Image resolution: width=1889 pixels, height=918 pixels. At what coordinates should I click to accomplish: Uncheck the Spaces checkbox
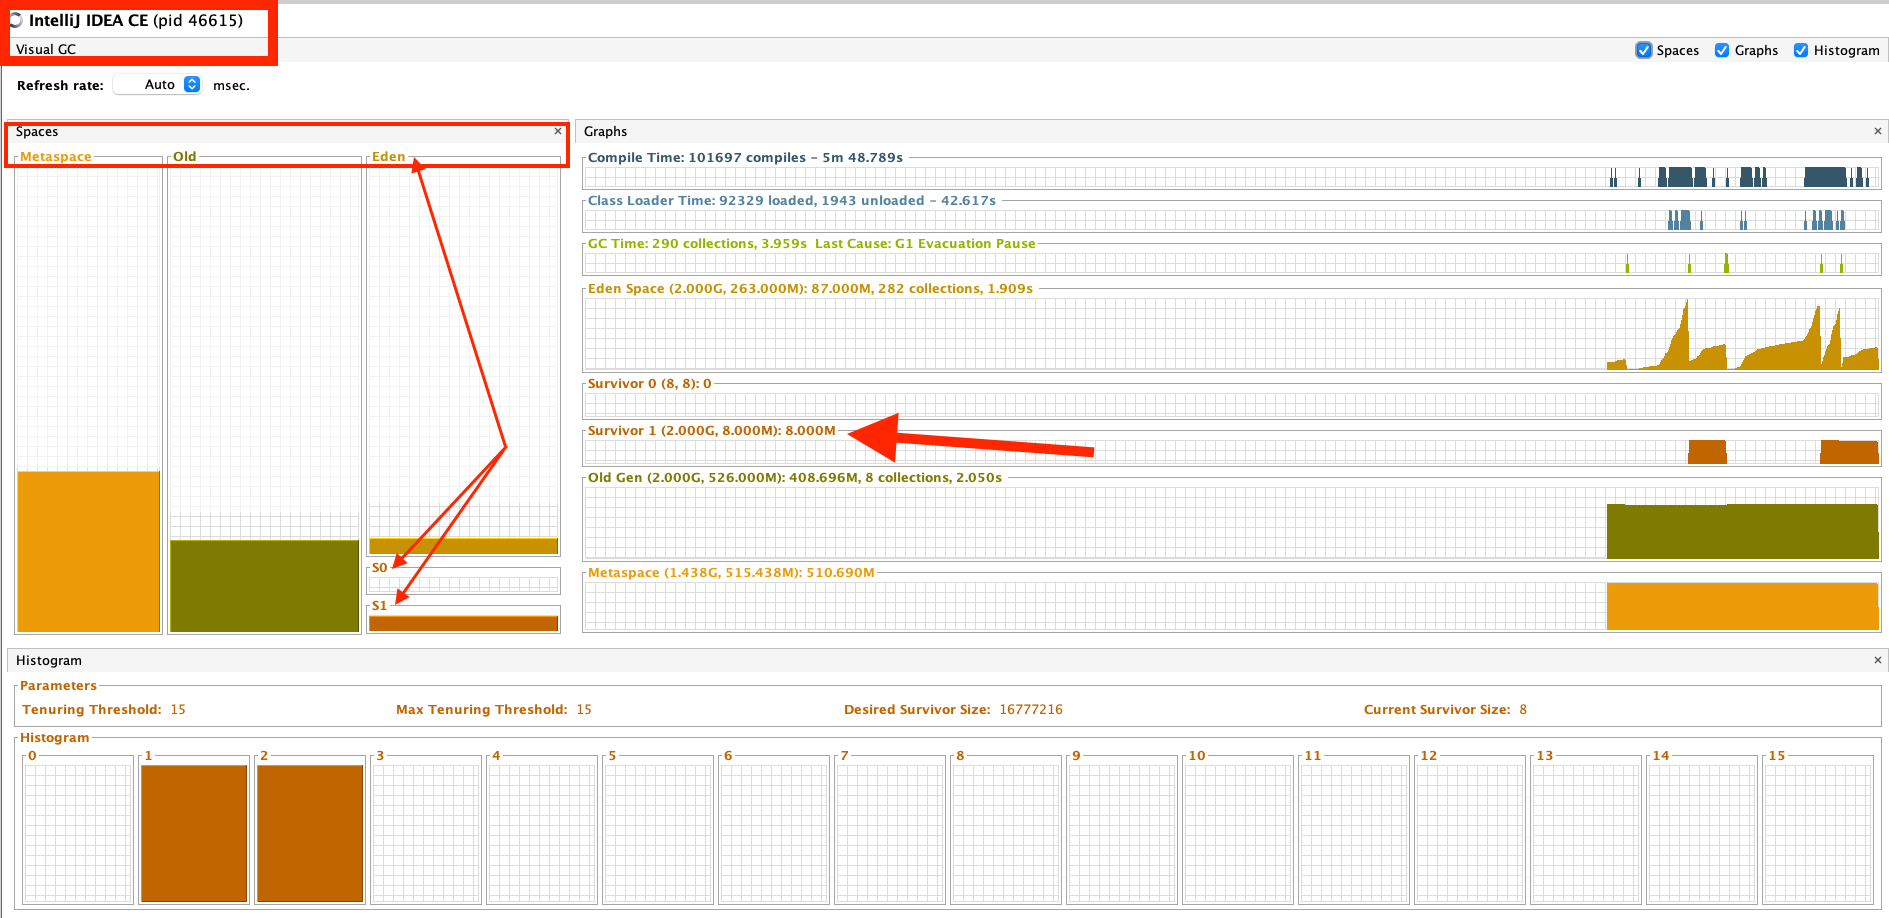(1643, 50)
